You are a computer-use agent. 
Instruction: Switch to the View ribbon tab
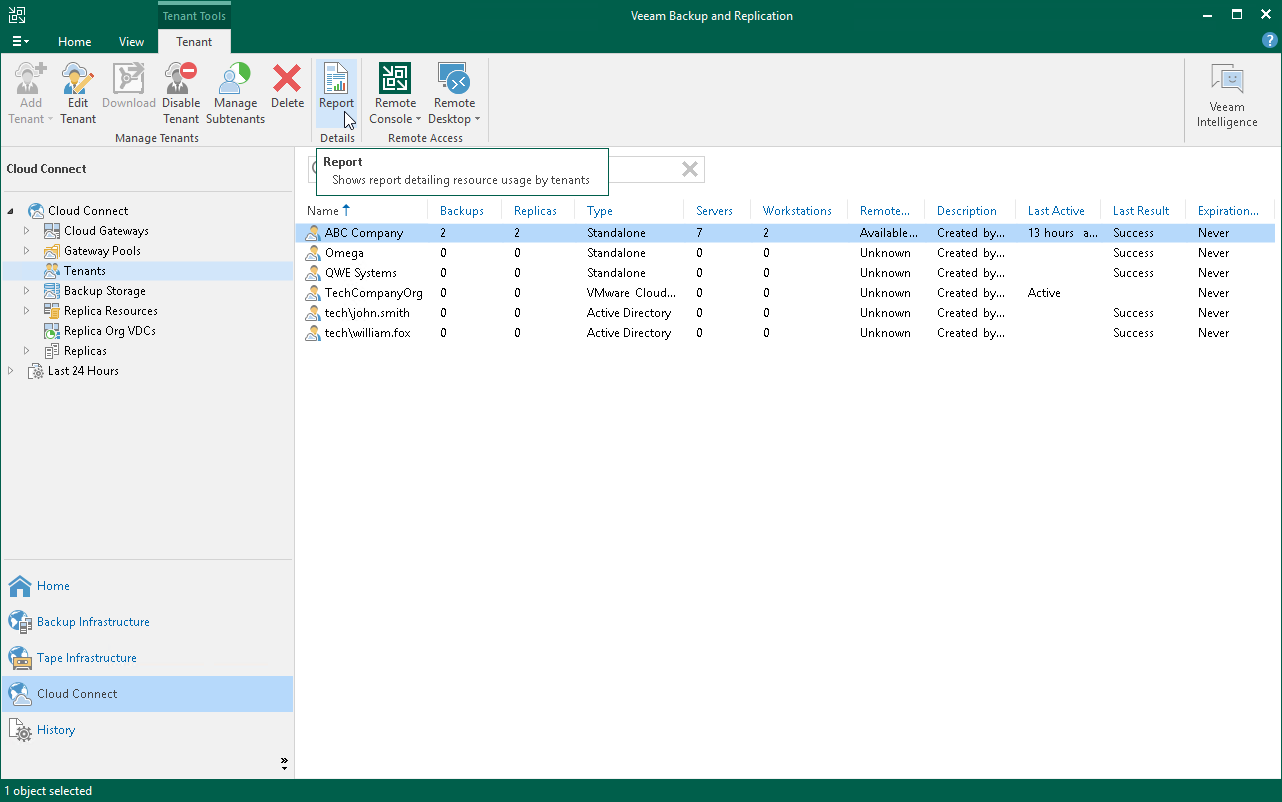(131, 42)
